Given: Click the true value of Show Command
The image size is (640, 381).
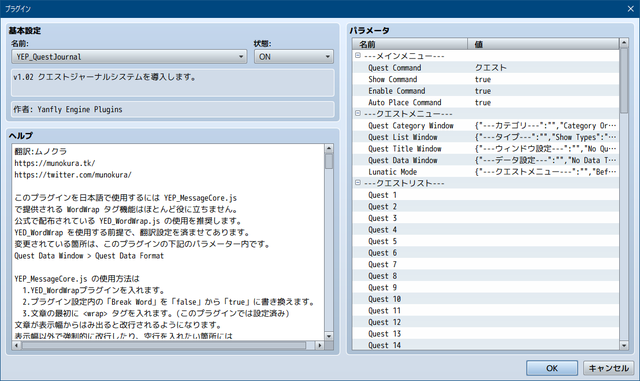Looking at the screenshot, I should [x=483, y=79].
